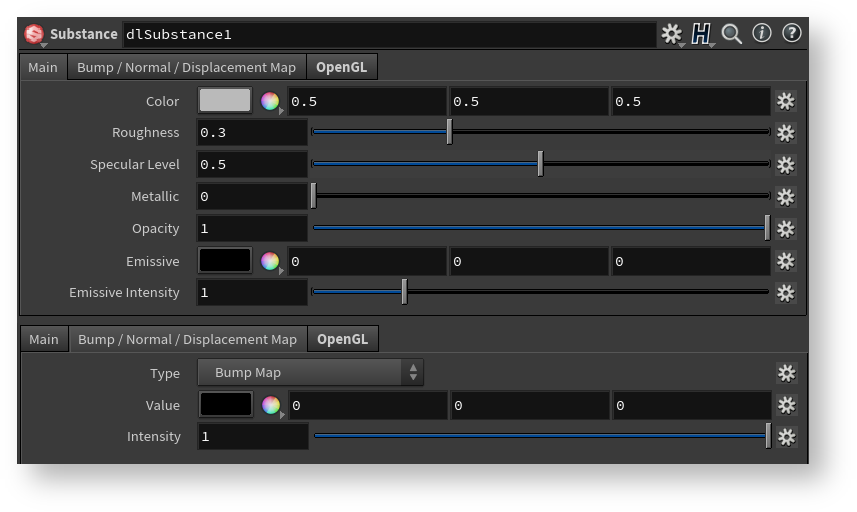Select the upper Bump / Normal / Displacement Map tab
857x512 pixels.
pyautogui.click(x=187, y=67)
